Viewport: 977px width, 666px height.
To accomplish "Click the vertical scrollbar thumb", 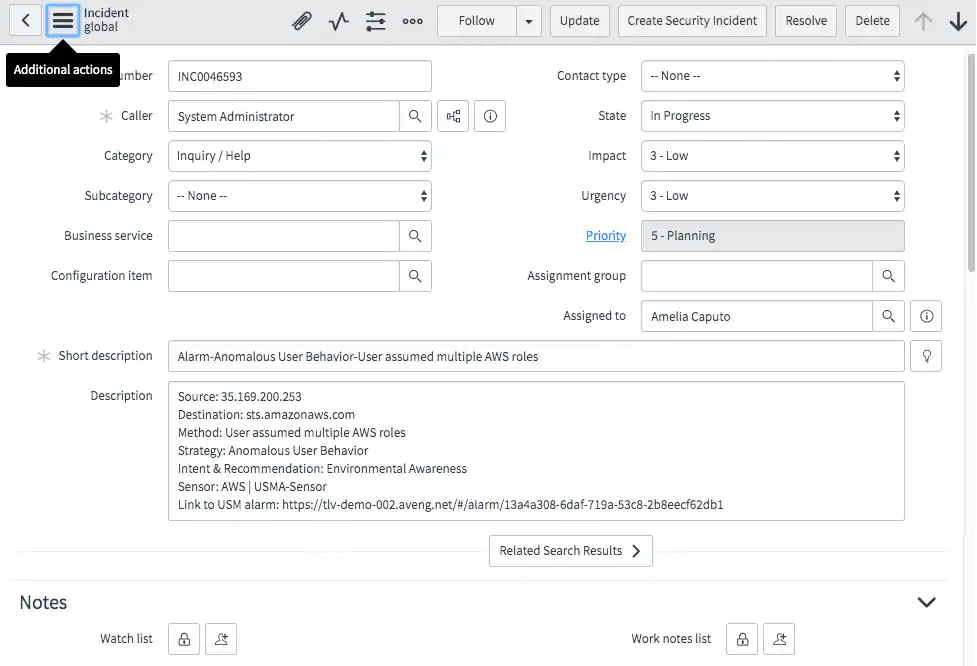I will click(x=971, y=163).
